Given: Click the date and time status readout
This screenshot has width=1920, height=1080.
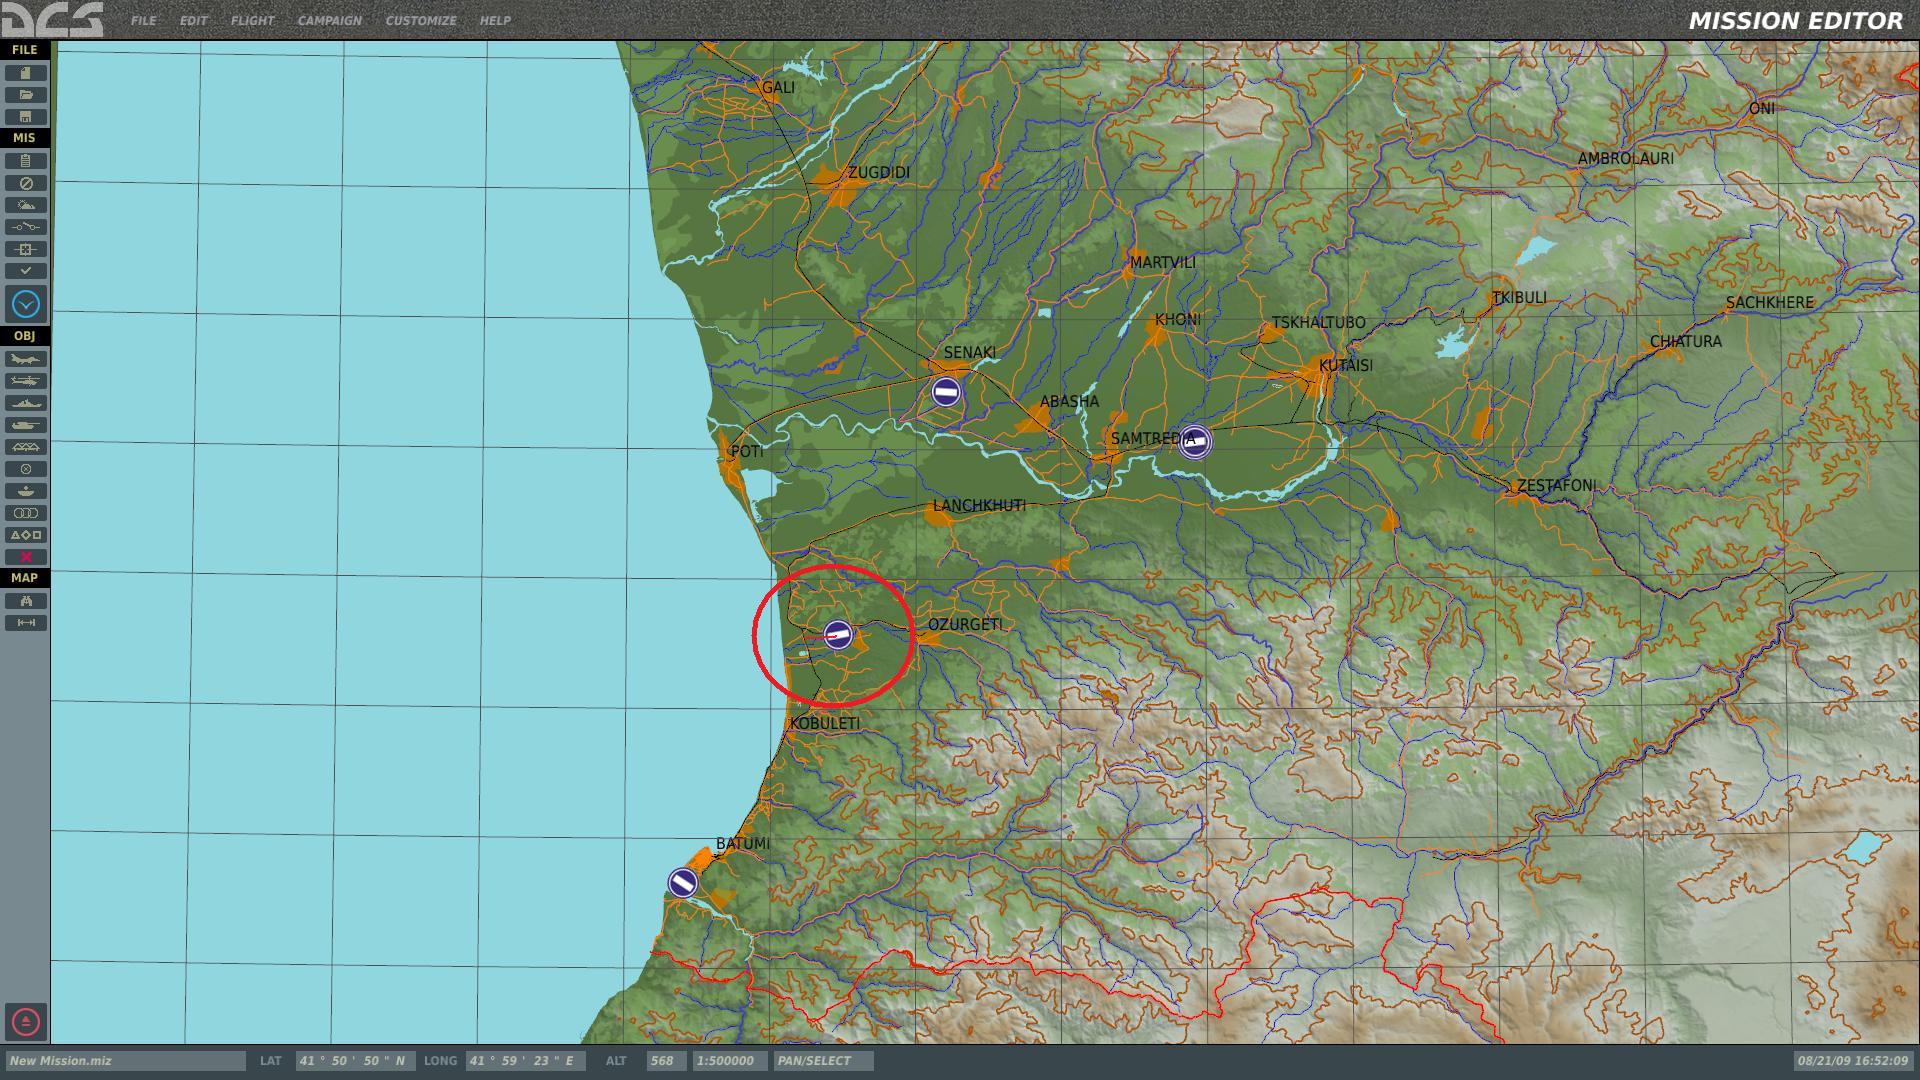Looking at the screenshot, I should 1853,1061.
